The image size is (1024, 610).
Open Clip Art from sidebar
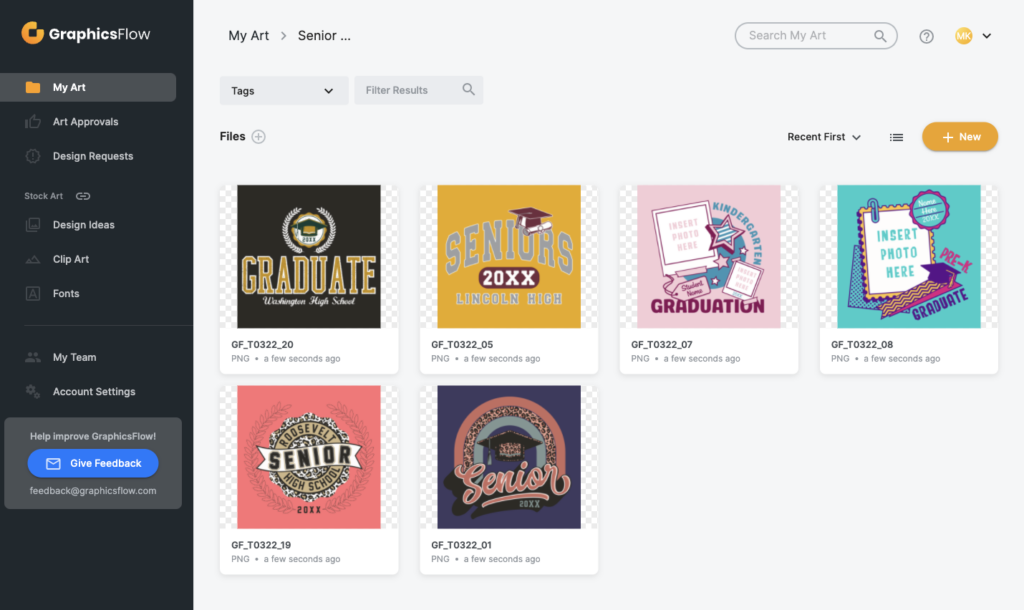click(70, 259)
